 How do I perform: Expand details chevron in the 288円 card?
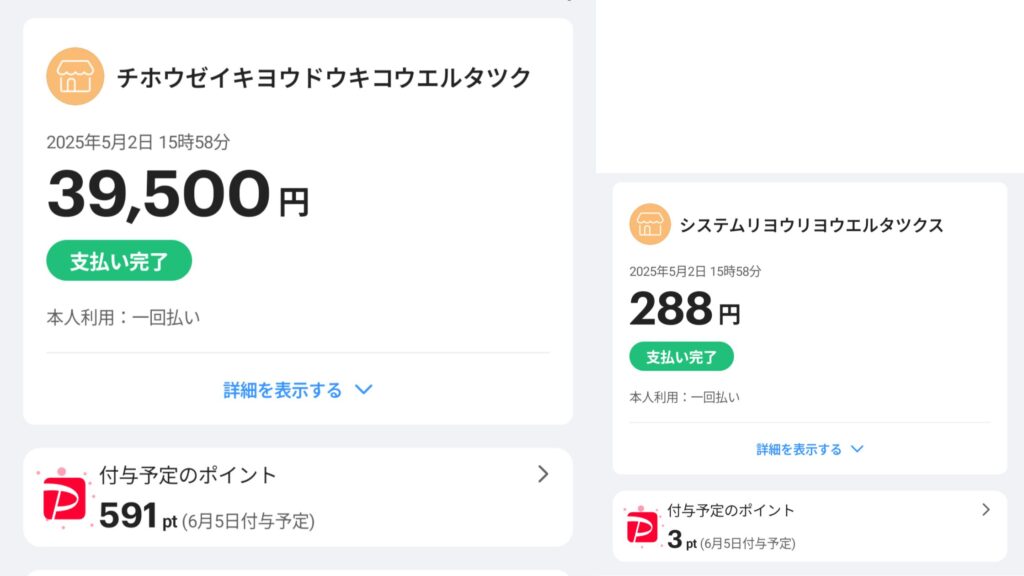click(x=857, y=450)
